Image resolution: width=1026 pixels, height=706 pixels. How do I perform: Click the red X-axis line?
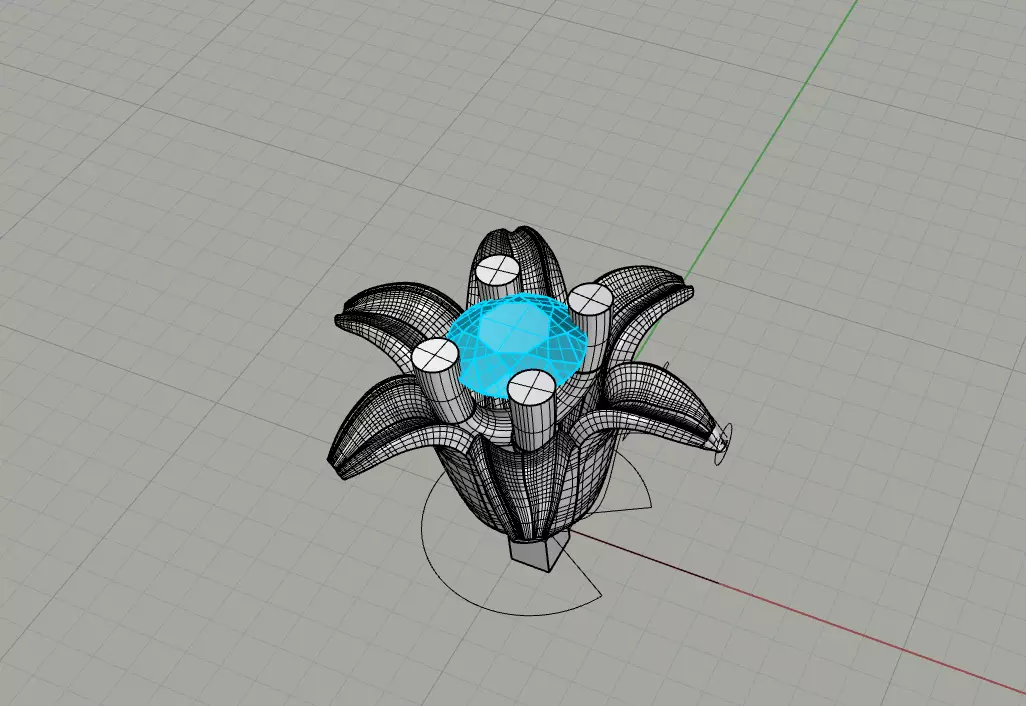[x=798, y=612]
